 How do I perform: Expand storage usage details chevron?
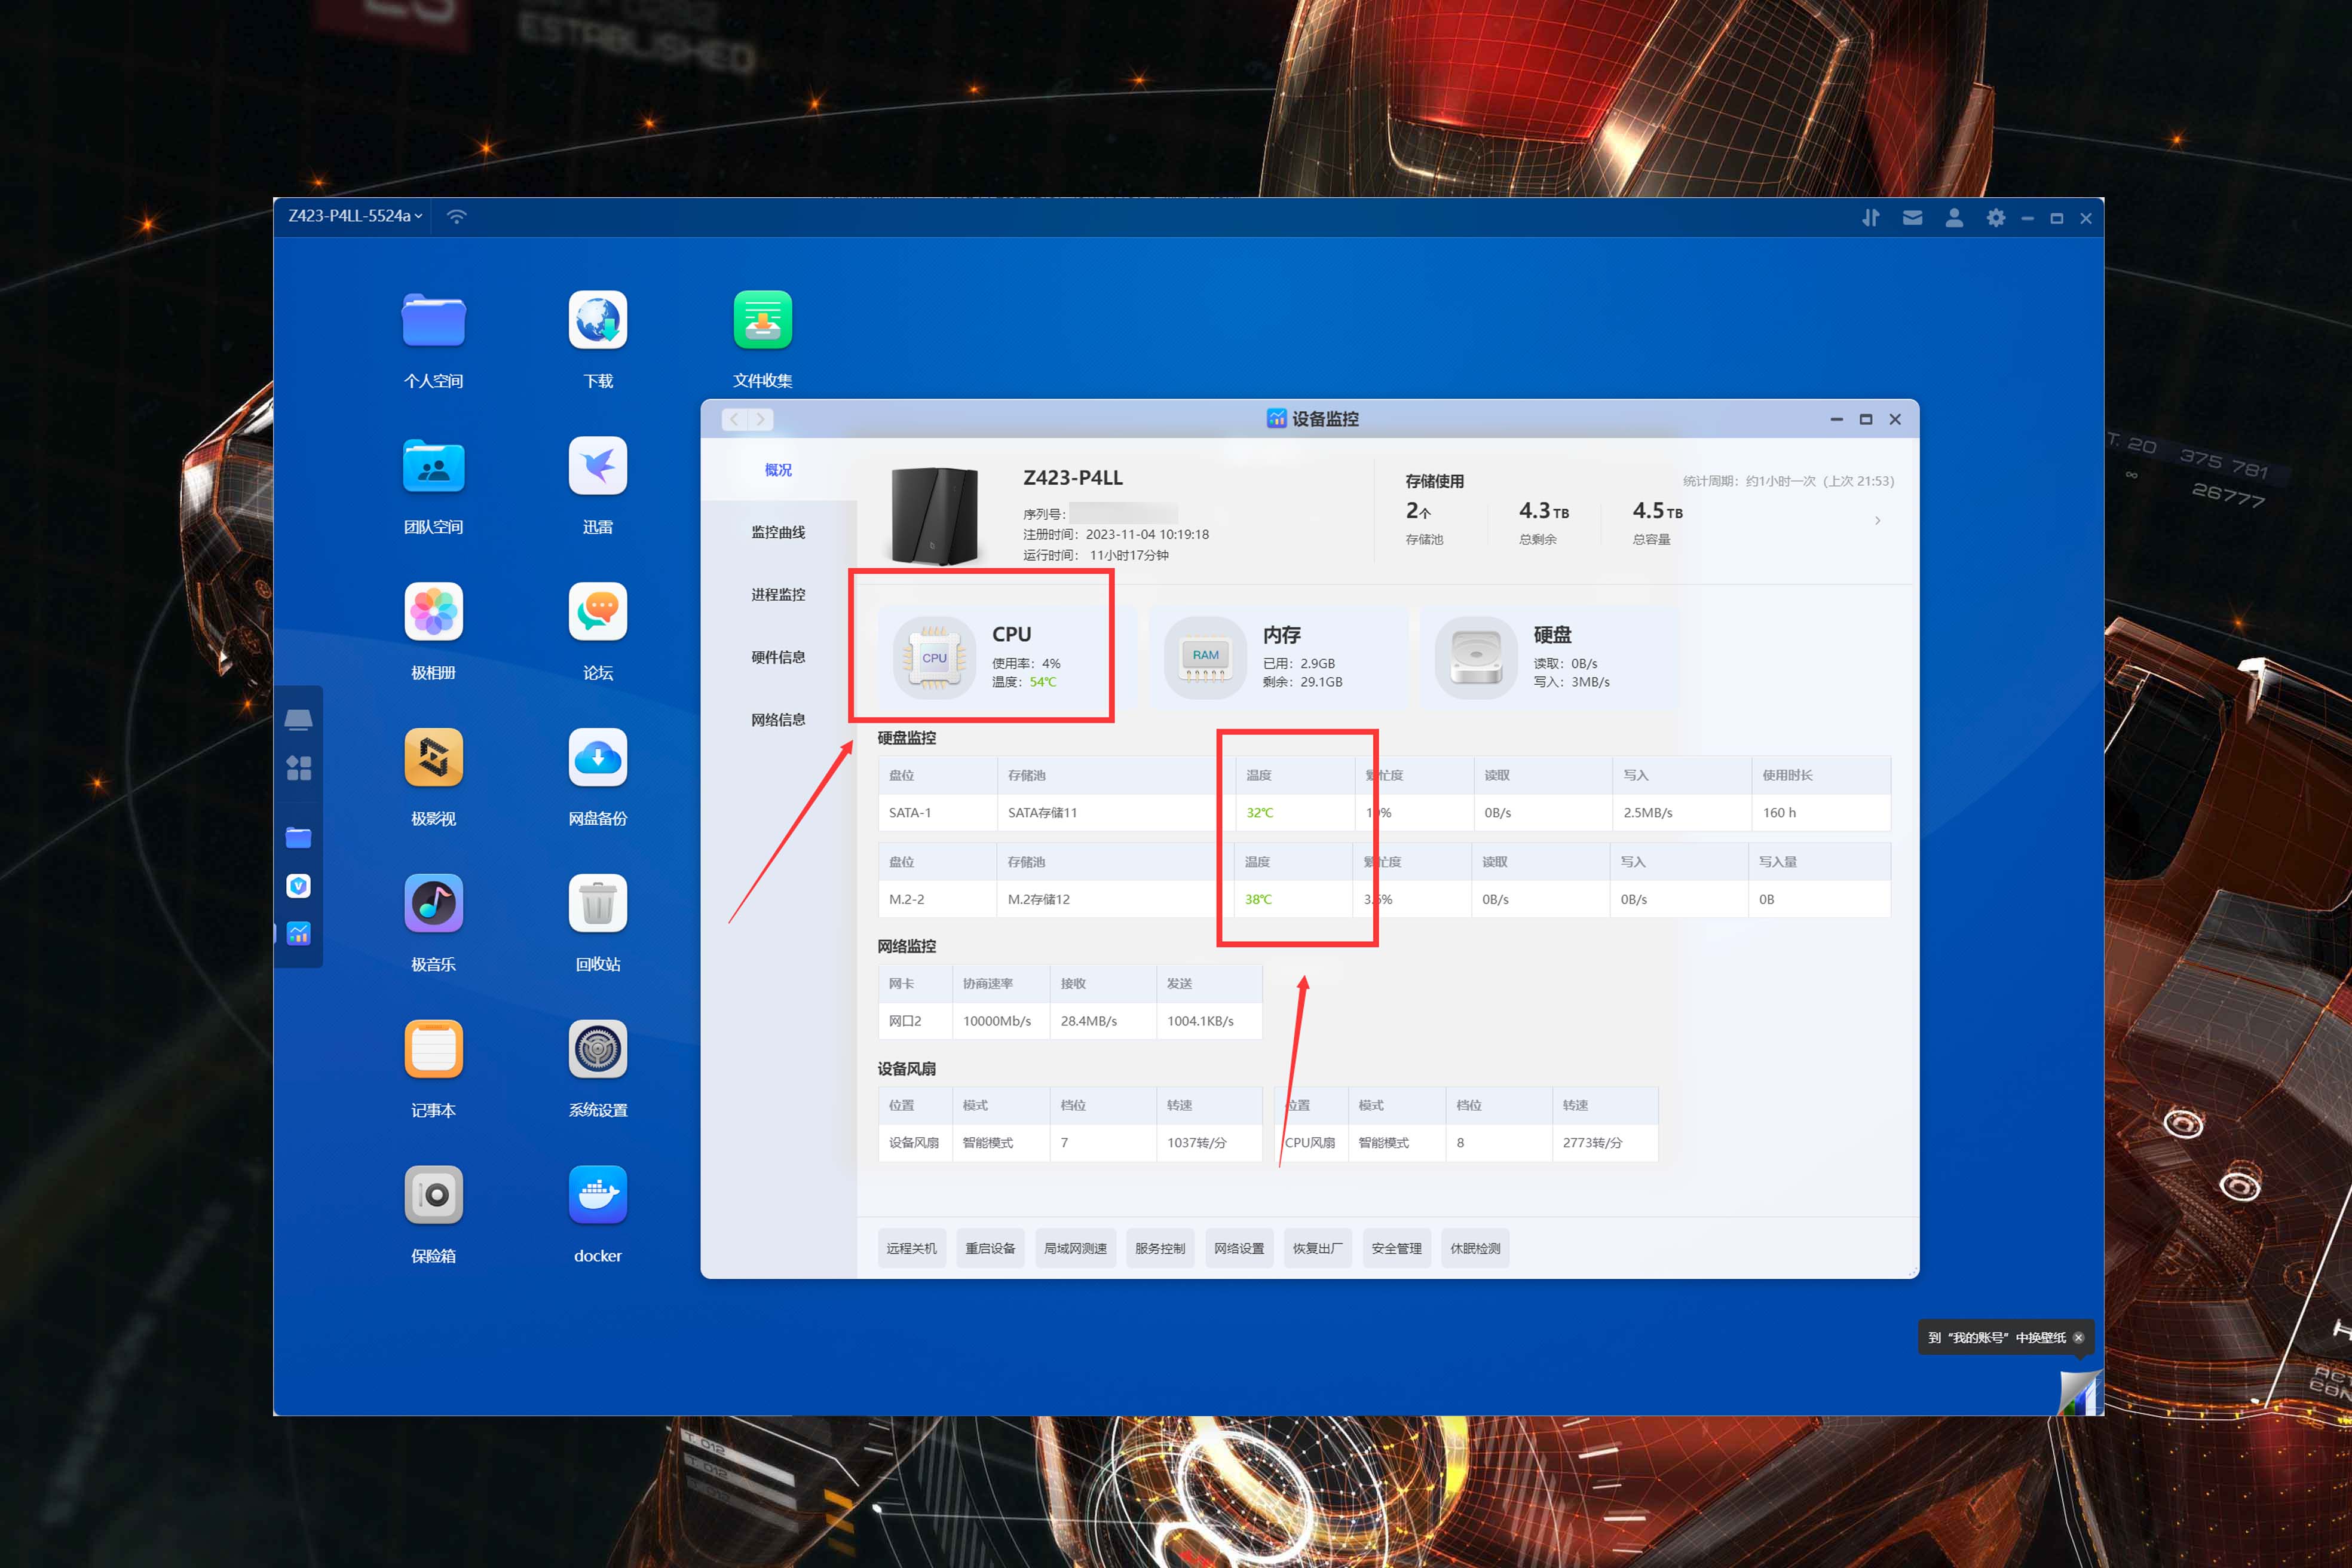(x=1877, y=520)
